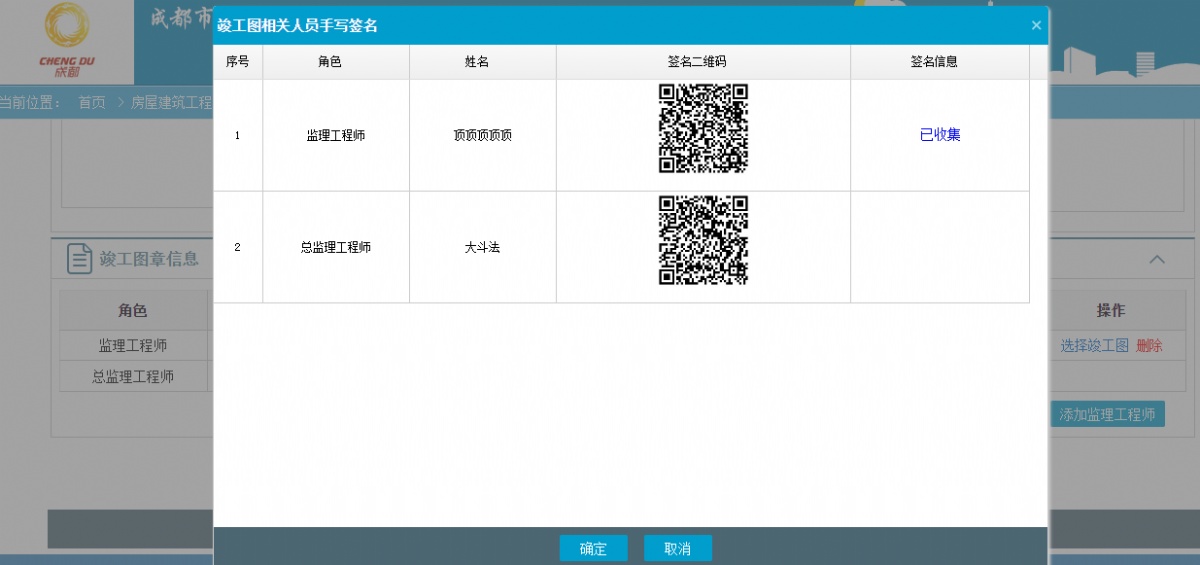
Task: Collapse the 竣工图章信息 section chevron
Action: 1157,259
